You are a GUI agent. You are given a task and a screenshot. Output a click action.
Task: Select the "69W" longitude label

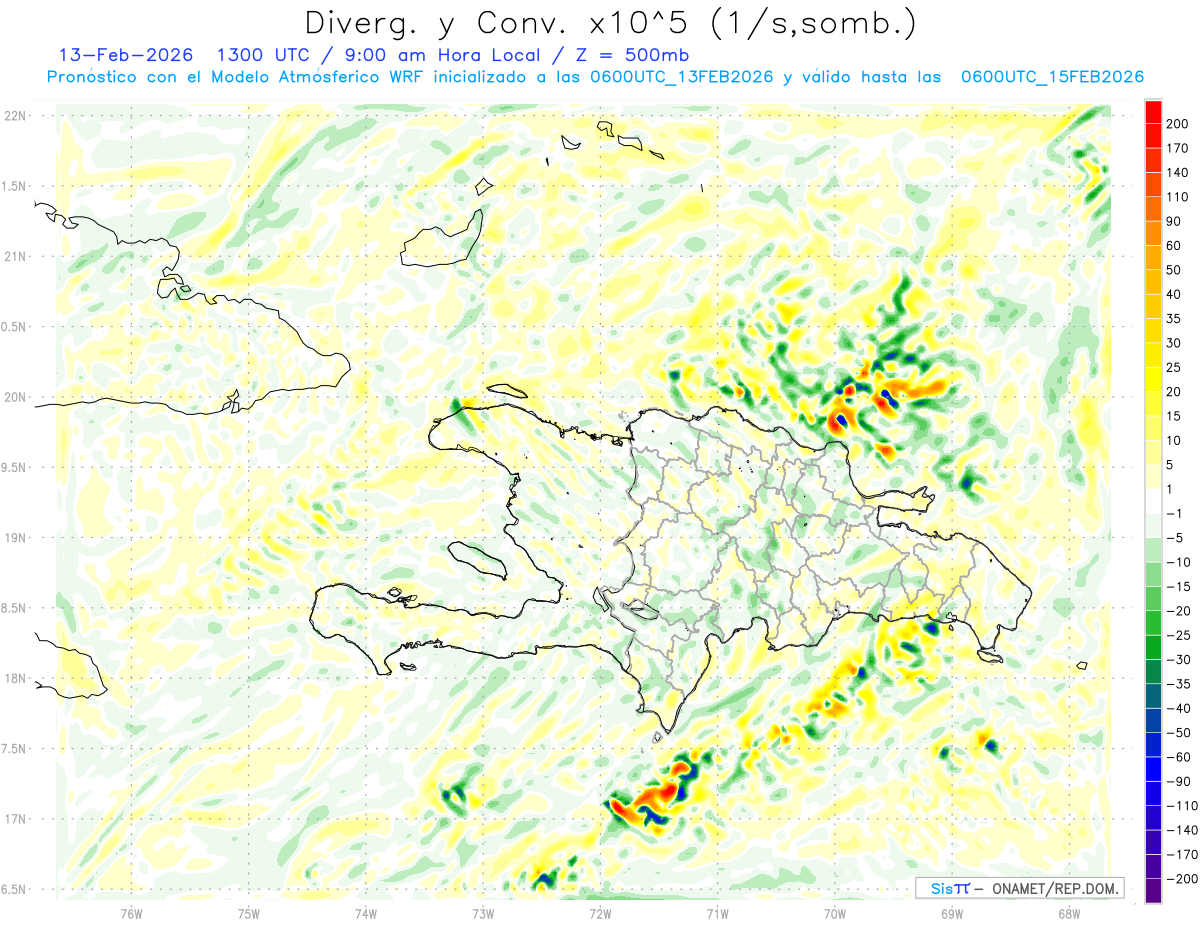[x=952, y=913]
